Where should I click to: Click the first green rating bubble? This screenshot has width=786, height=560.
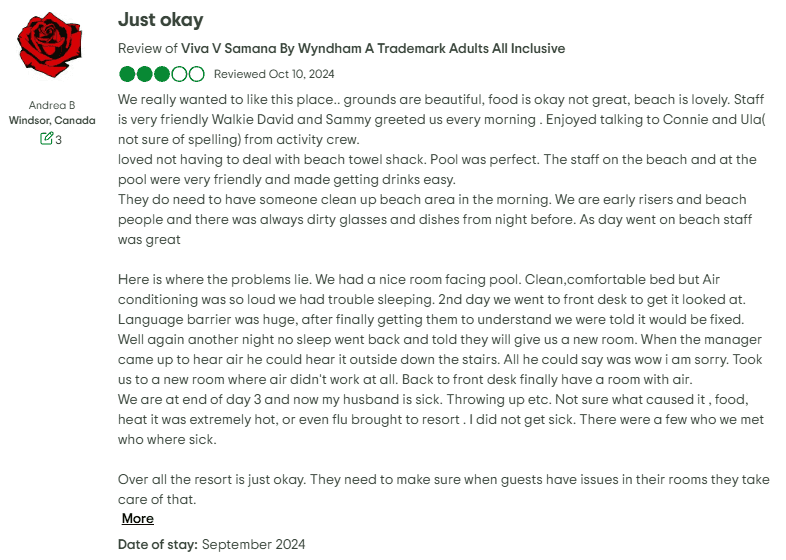click(127, 74)
